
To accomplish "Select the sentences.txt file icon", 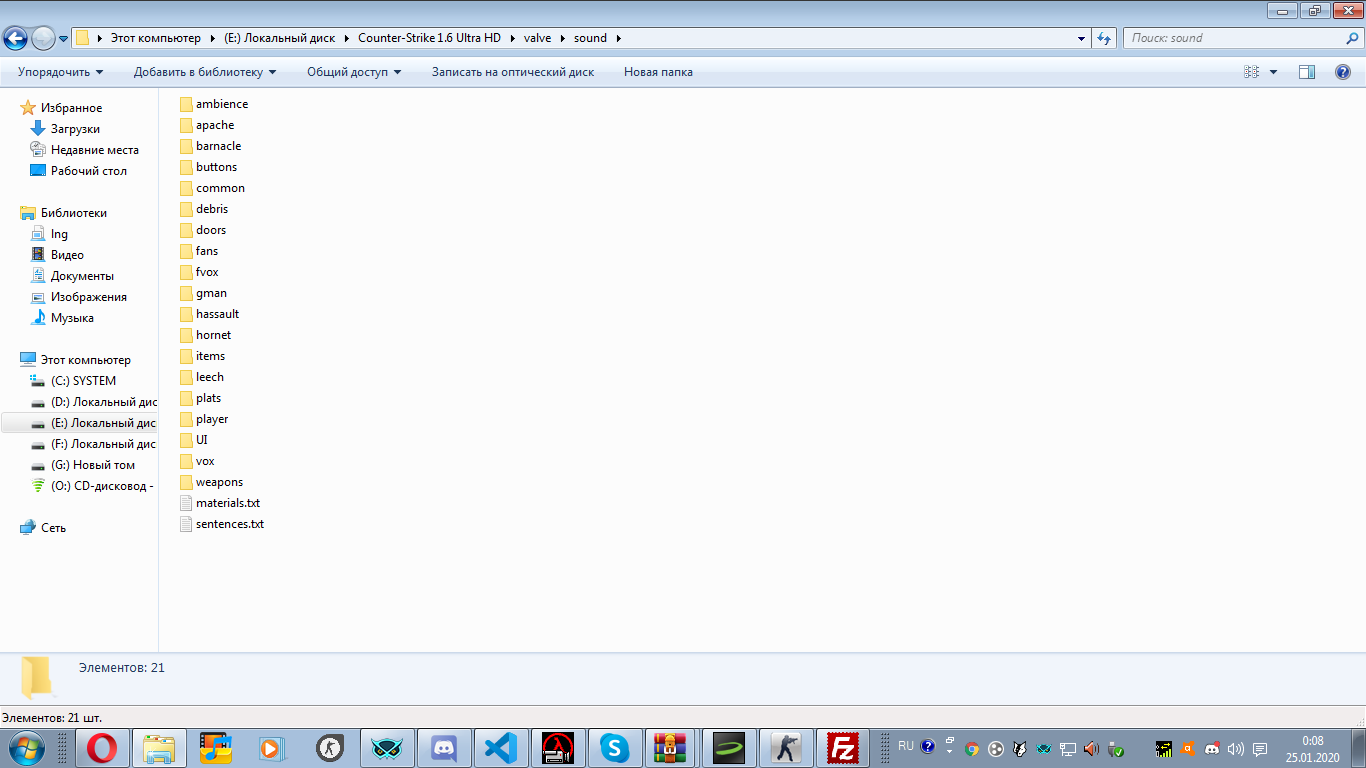I will (186, 524).
